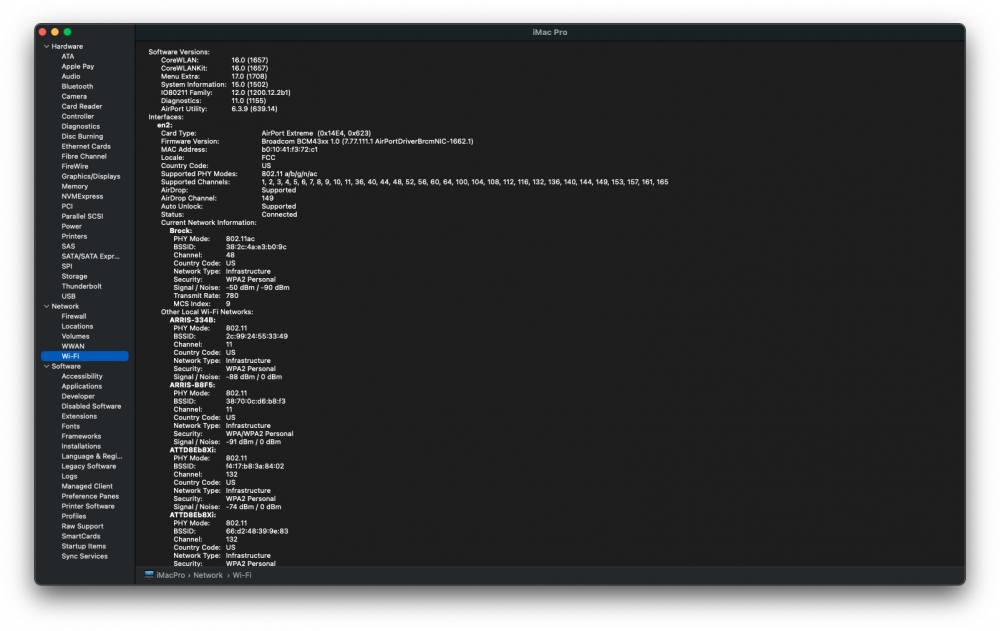The image size is (1000, 631).
Task: Open Storage information
Action: pyautogui.click(x=74, y=276)
